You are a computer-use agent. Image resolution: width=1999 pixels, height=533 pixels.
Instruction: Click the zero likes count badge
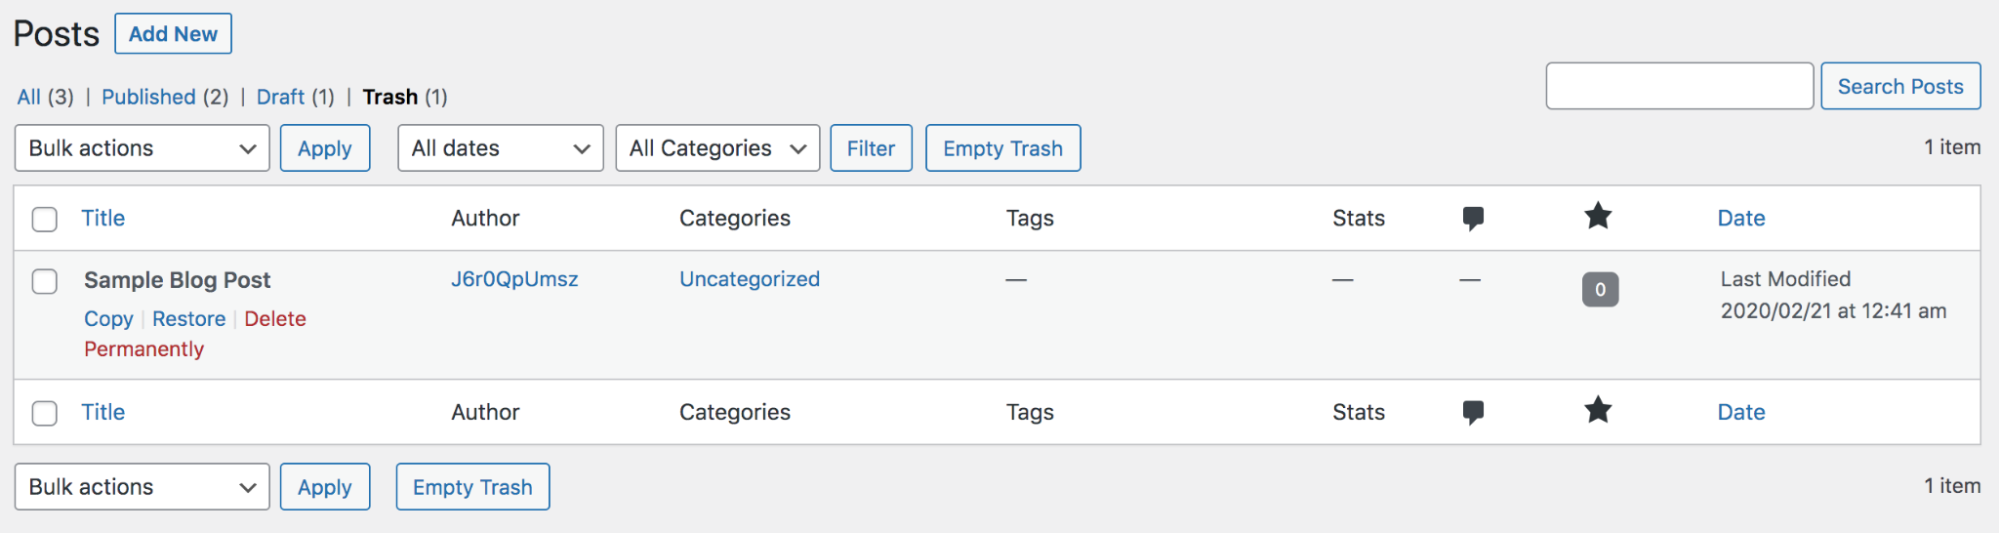click(x=1600, y=289)
